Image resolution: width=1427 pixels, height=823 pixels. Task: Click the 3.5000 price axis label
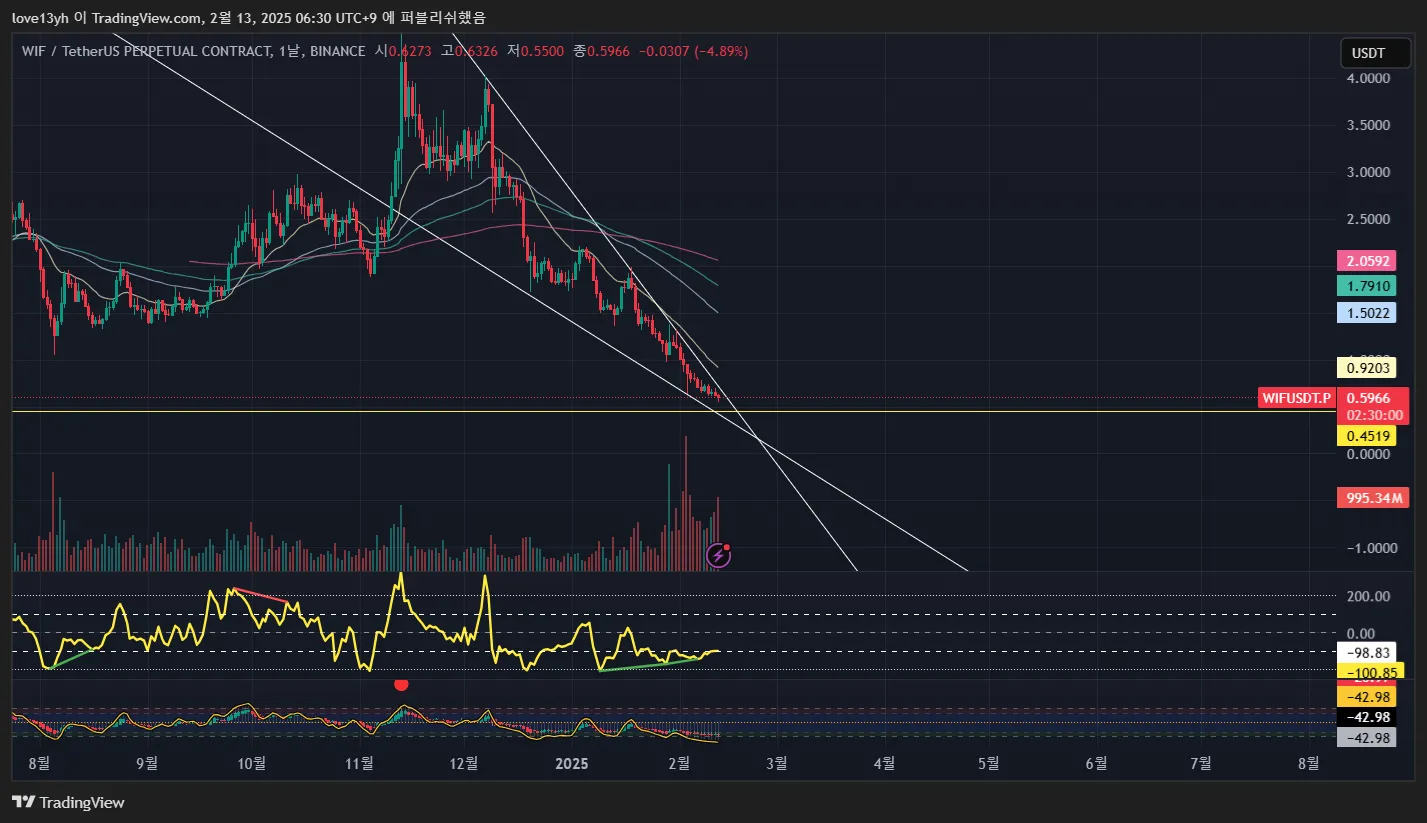click(1366, 125)
